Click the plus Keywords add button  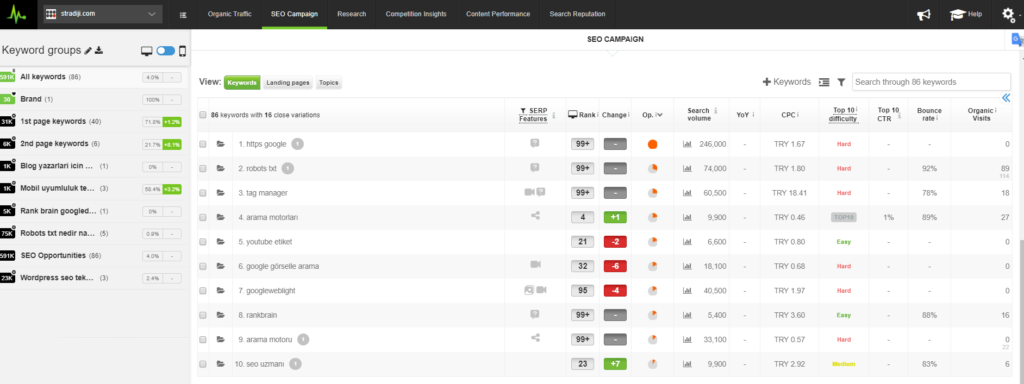[786, 82]
